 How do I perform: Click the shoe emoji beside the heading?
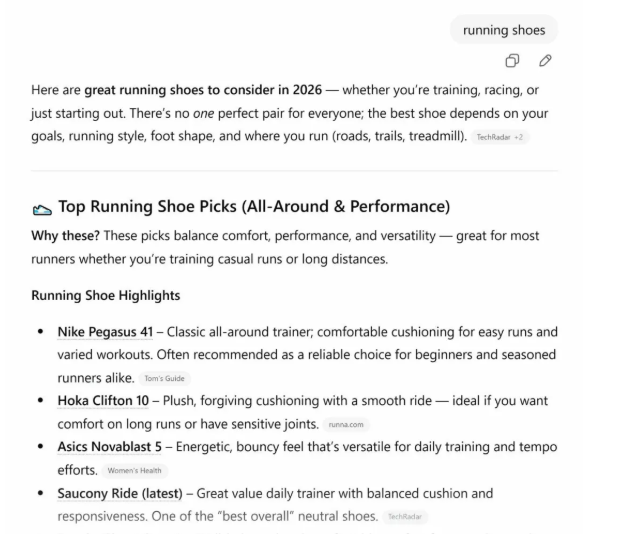tap(42, 208)
